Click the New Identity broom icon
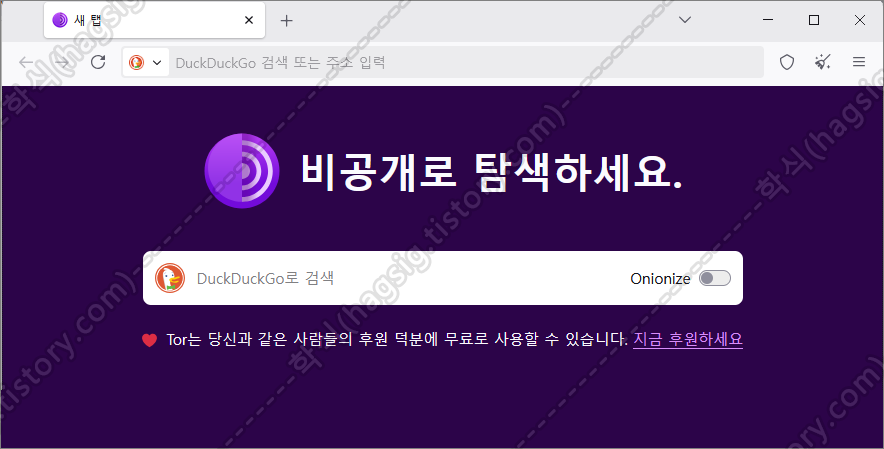The width and height of the screenshot is (884, 449). click(823, 62)
